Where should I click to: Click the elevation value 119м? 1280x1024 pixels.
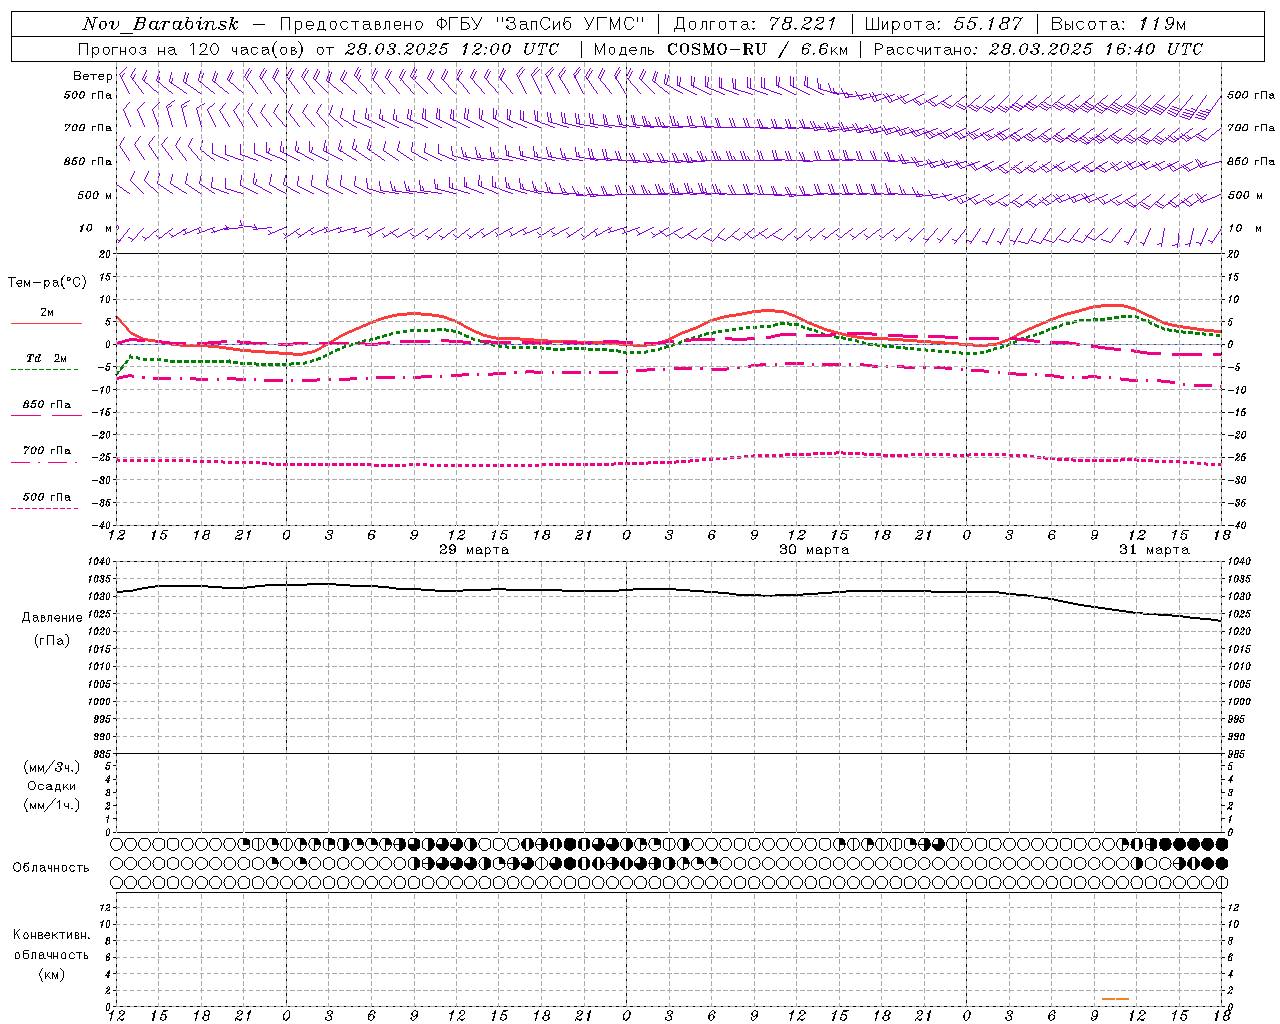(1163, 24)
